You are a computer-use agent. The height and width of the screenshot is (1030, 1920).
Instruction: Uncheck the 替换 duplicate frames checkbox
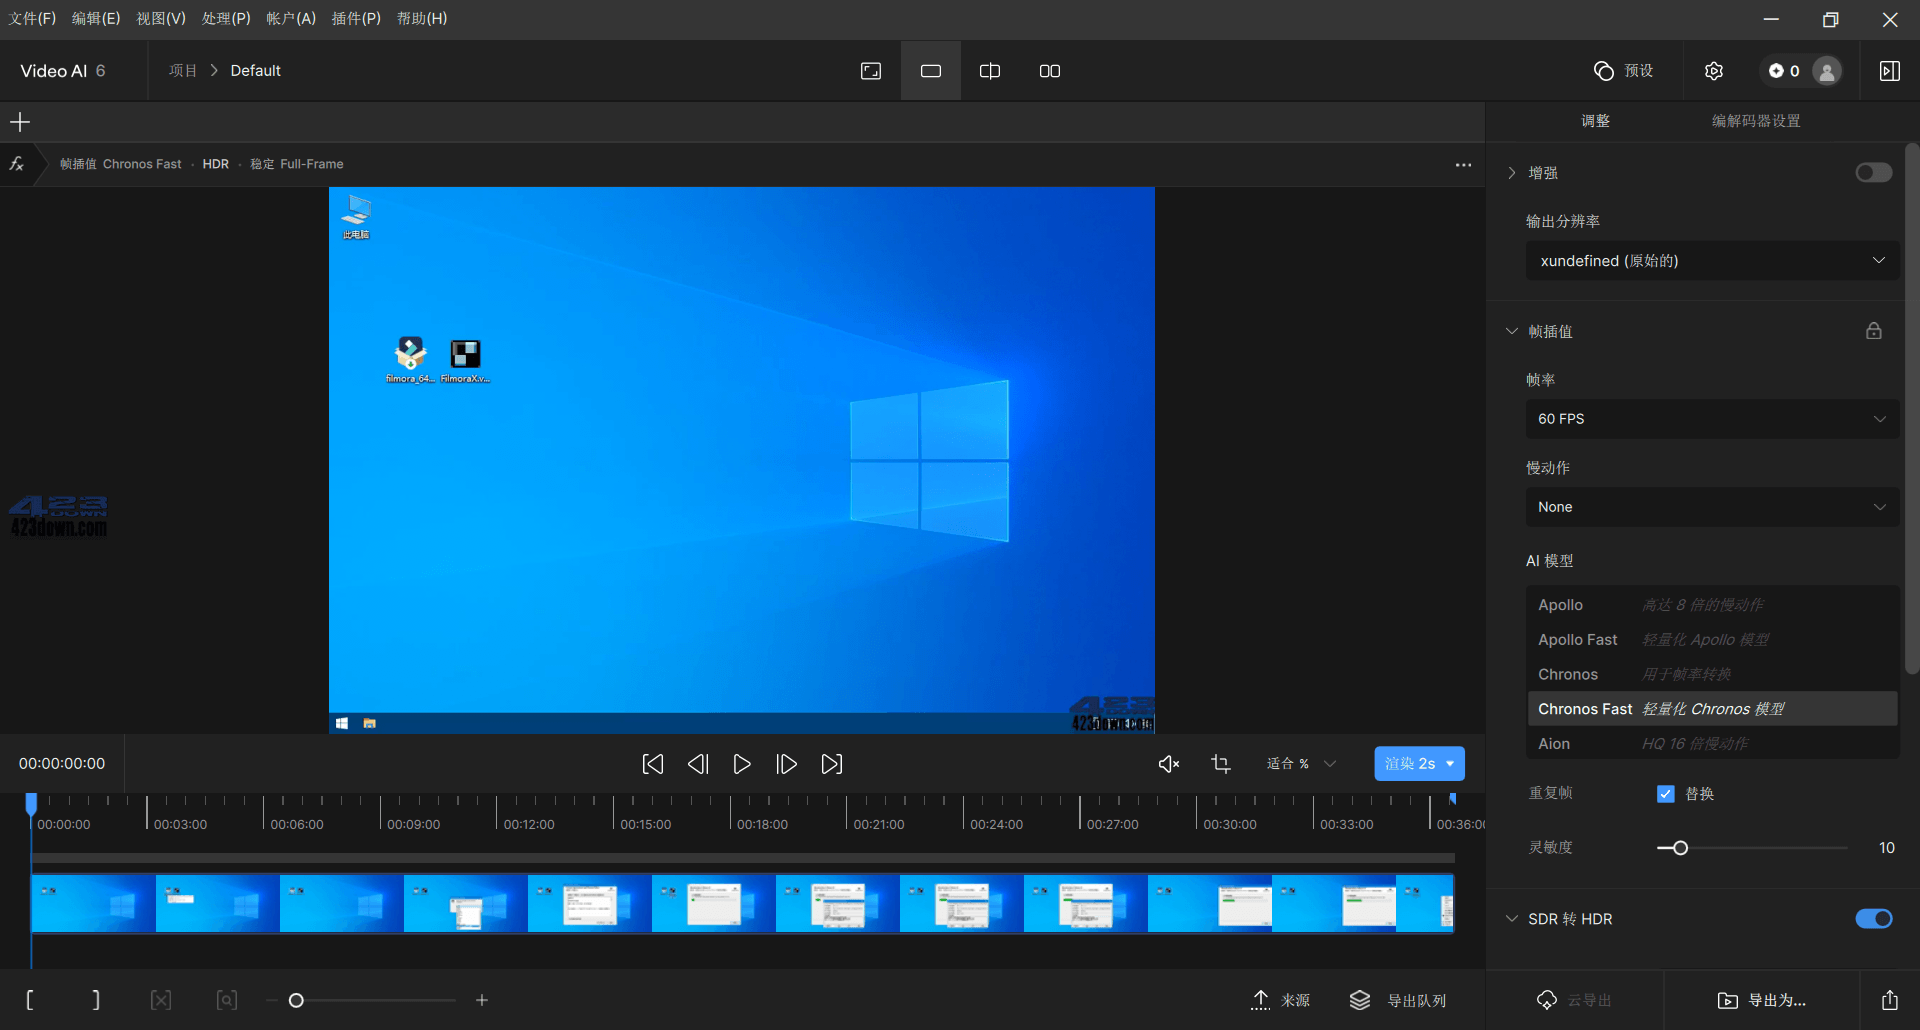coord(1666,794)
